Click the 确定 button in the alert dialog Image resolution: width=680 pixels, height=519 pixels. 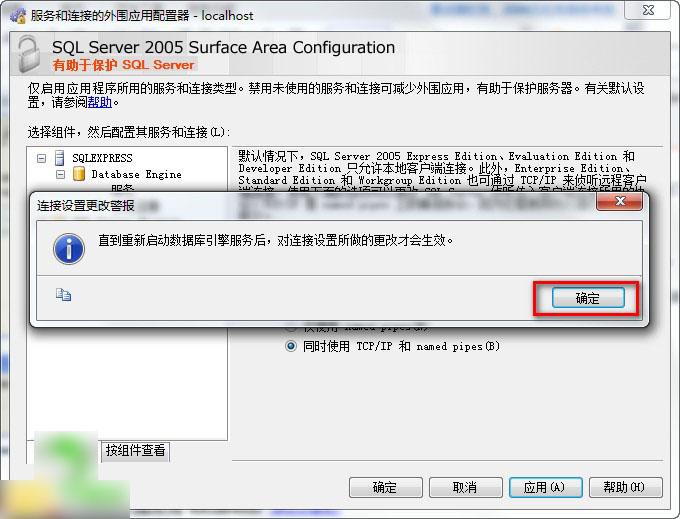coord(588,298)
